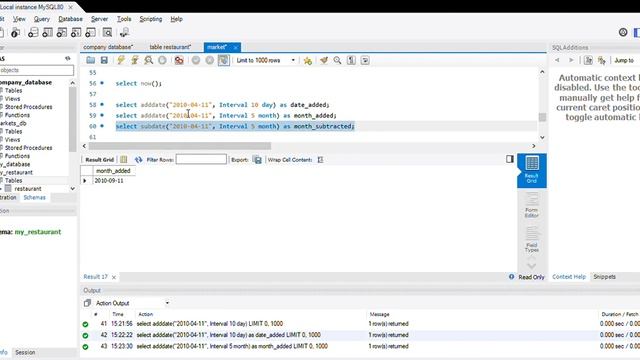Open find panel with magnifier icon
This screenshot has height=360, width=640.
tap(337, 60)
